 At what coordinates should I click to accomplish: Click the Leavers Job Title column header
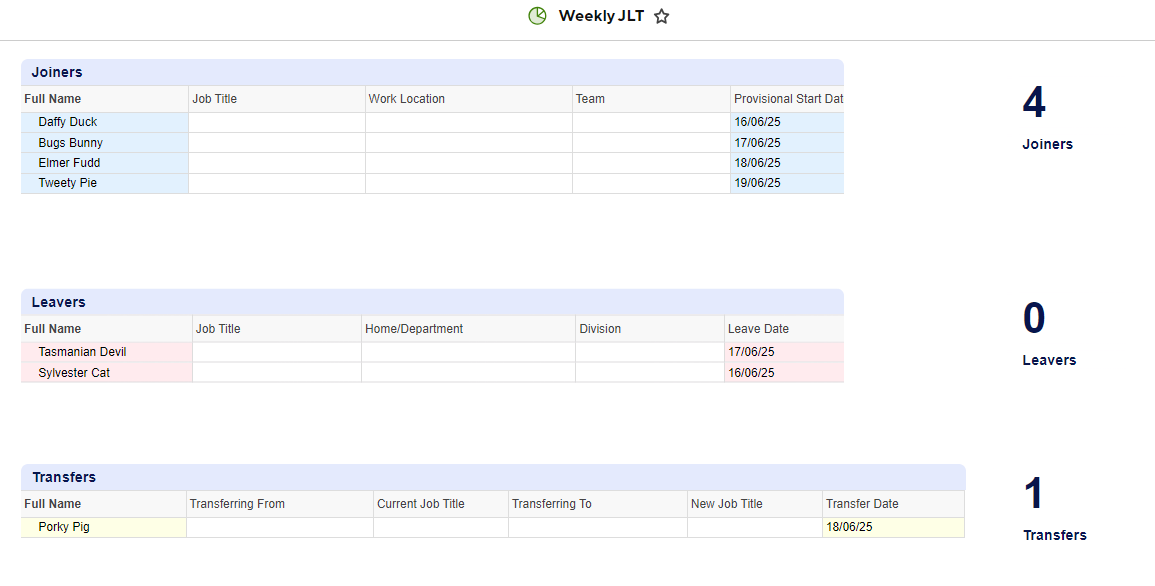277,328
